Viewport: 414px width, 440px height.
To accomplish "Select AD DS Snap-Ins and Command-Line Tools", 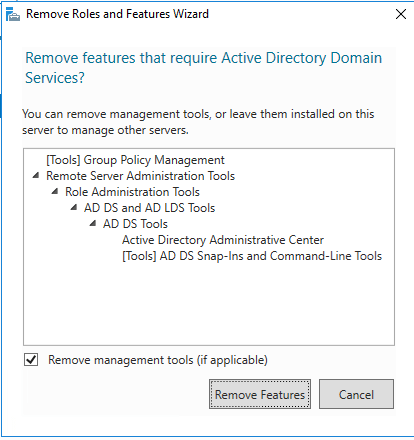I will (x=252, y=256).
